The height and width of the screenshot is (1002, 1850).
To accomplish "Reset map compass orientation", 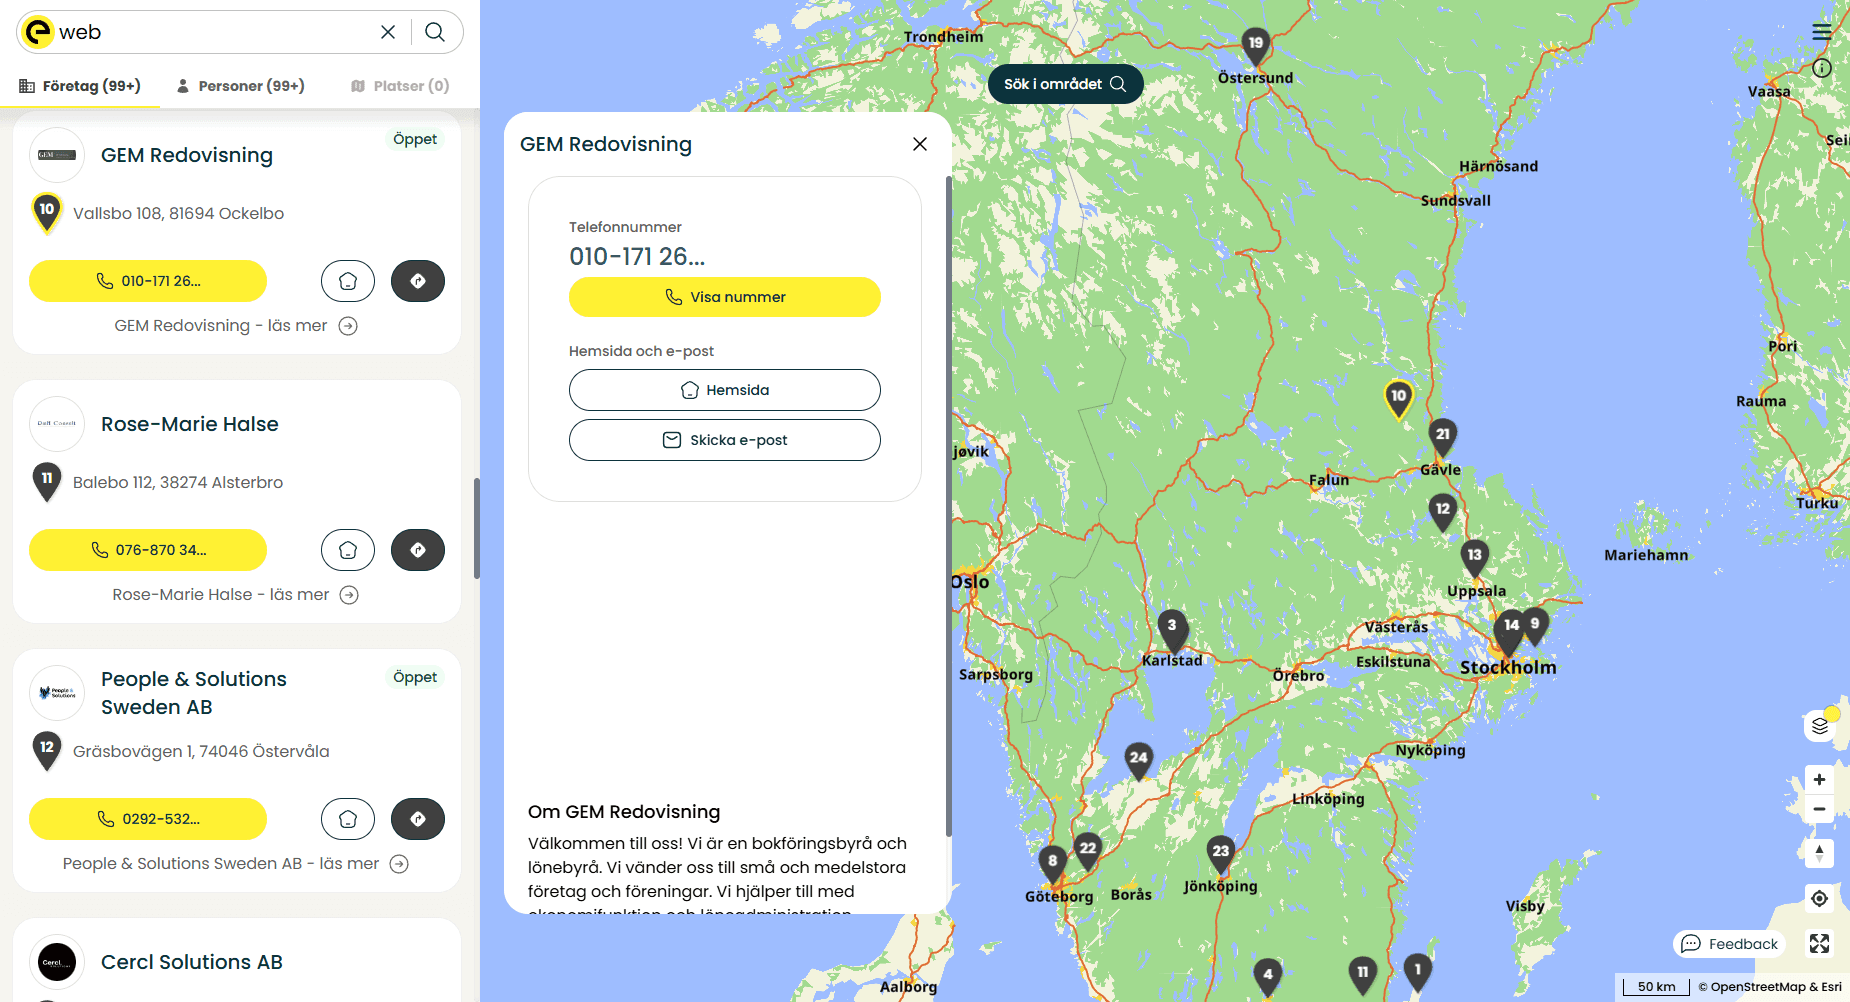I will click(x=1820, y=853).
